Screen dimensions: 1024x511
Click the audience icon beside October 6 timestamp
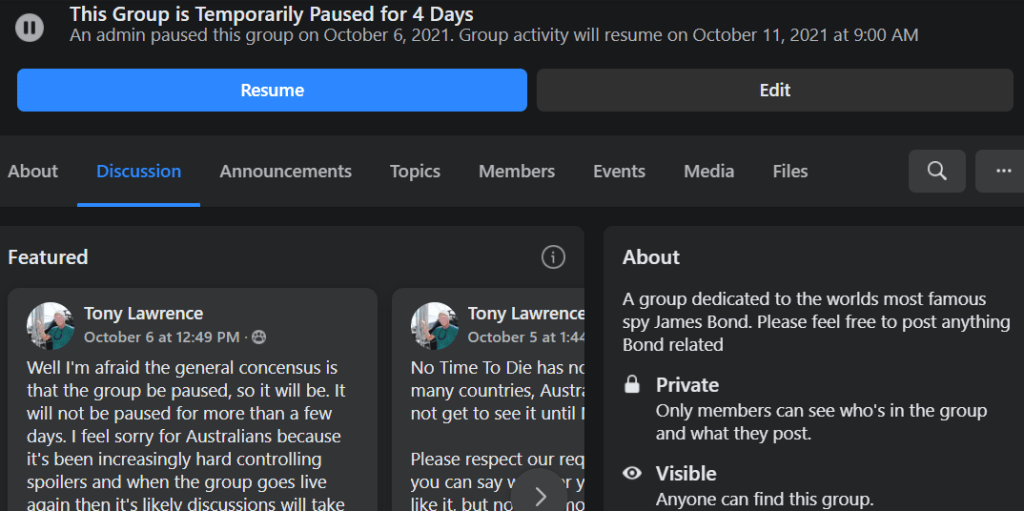coord(259,338)
